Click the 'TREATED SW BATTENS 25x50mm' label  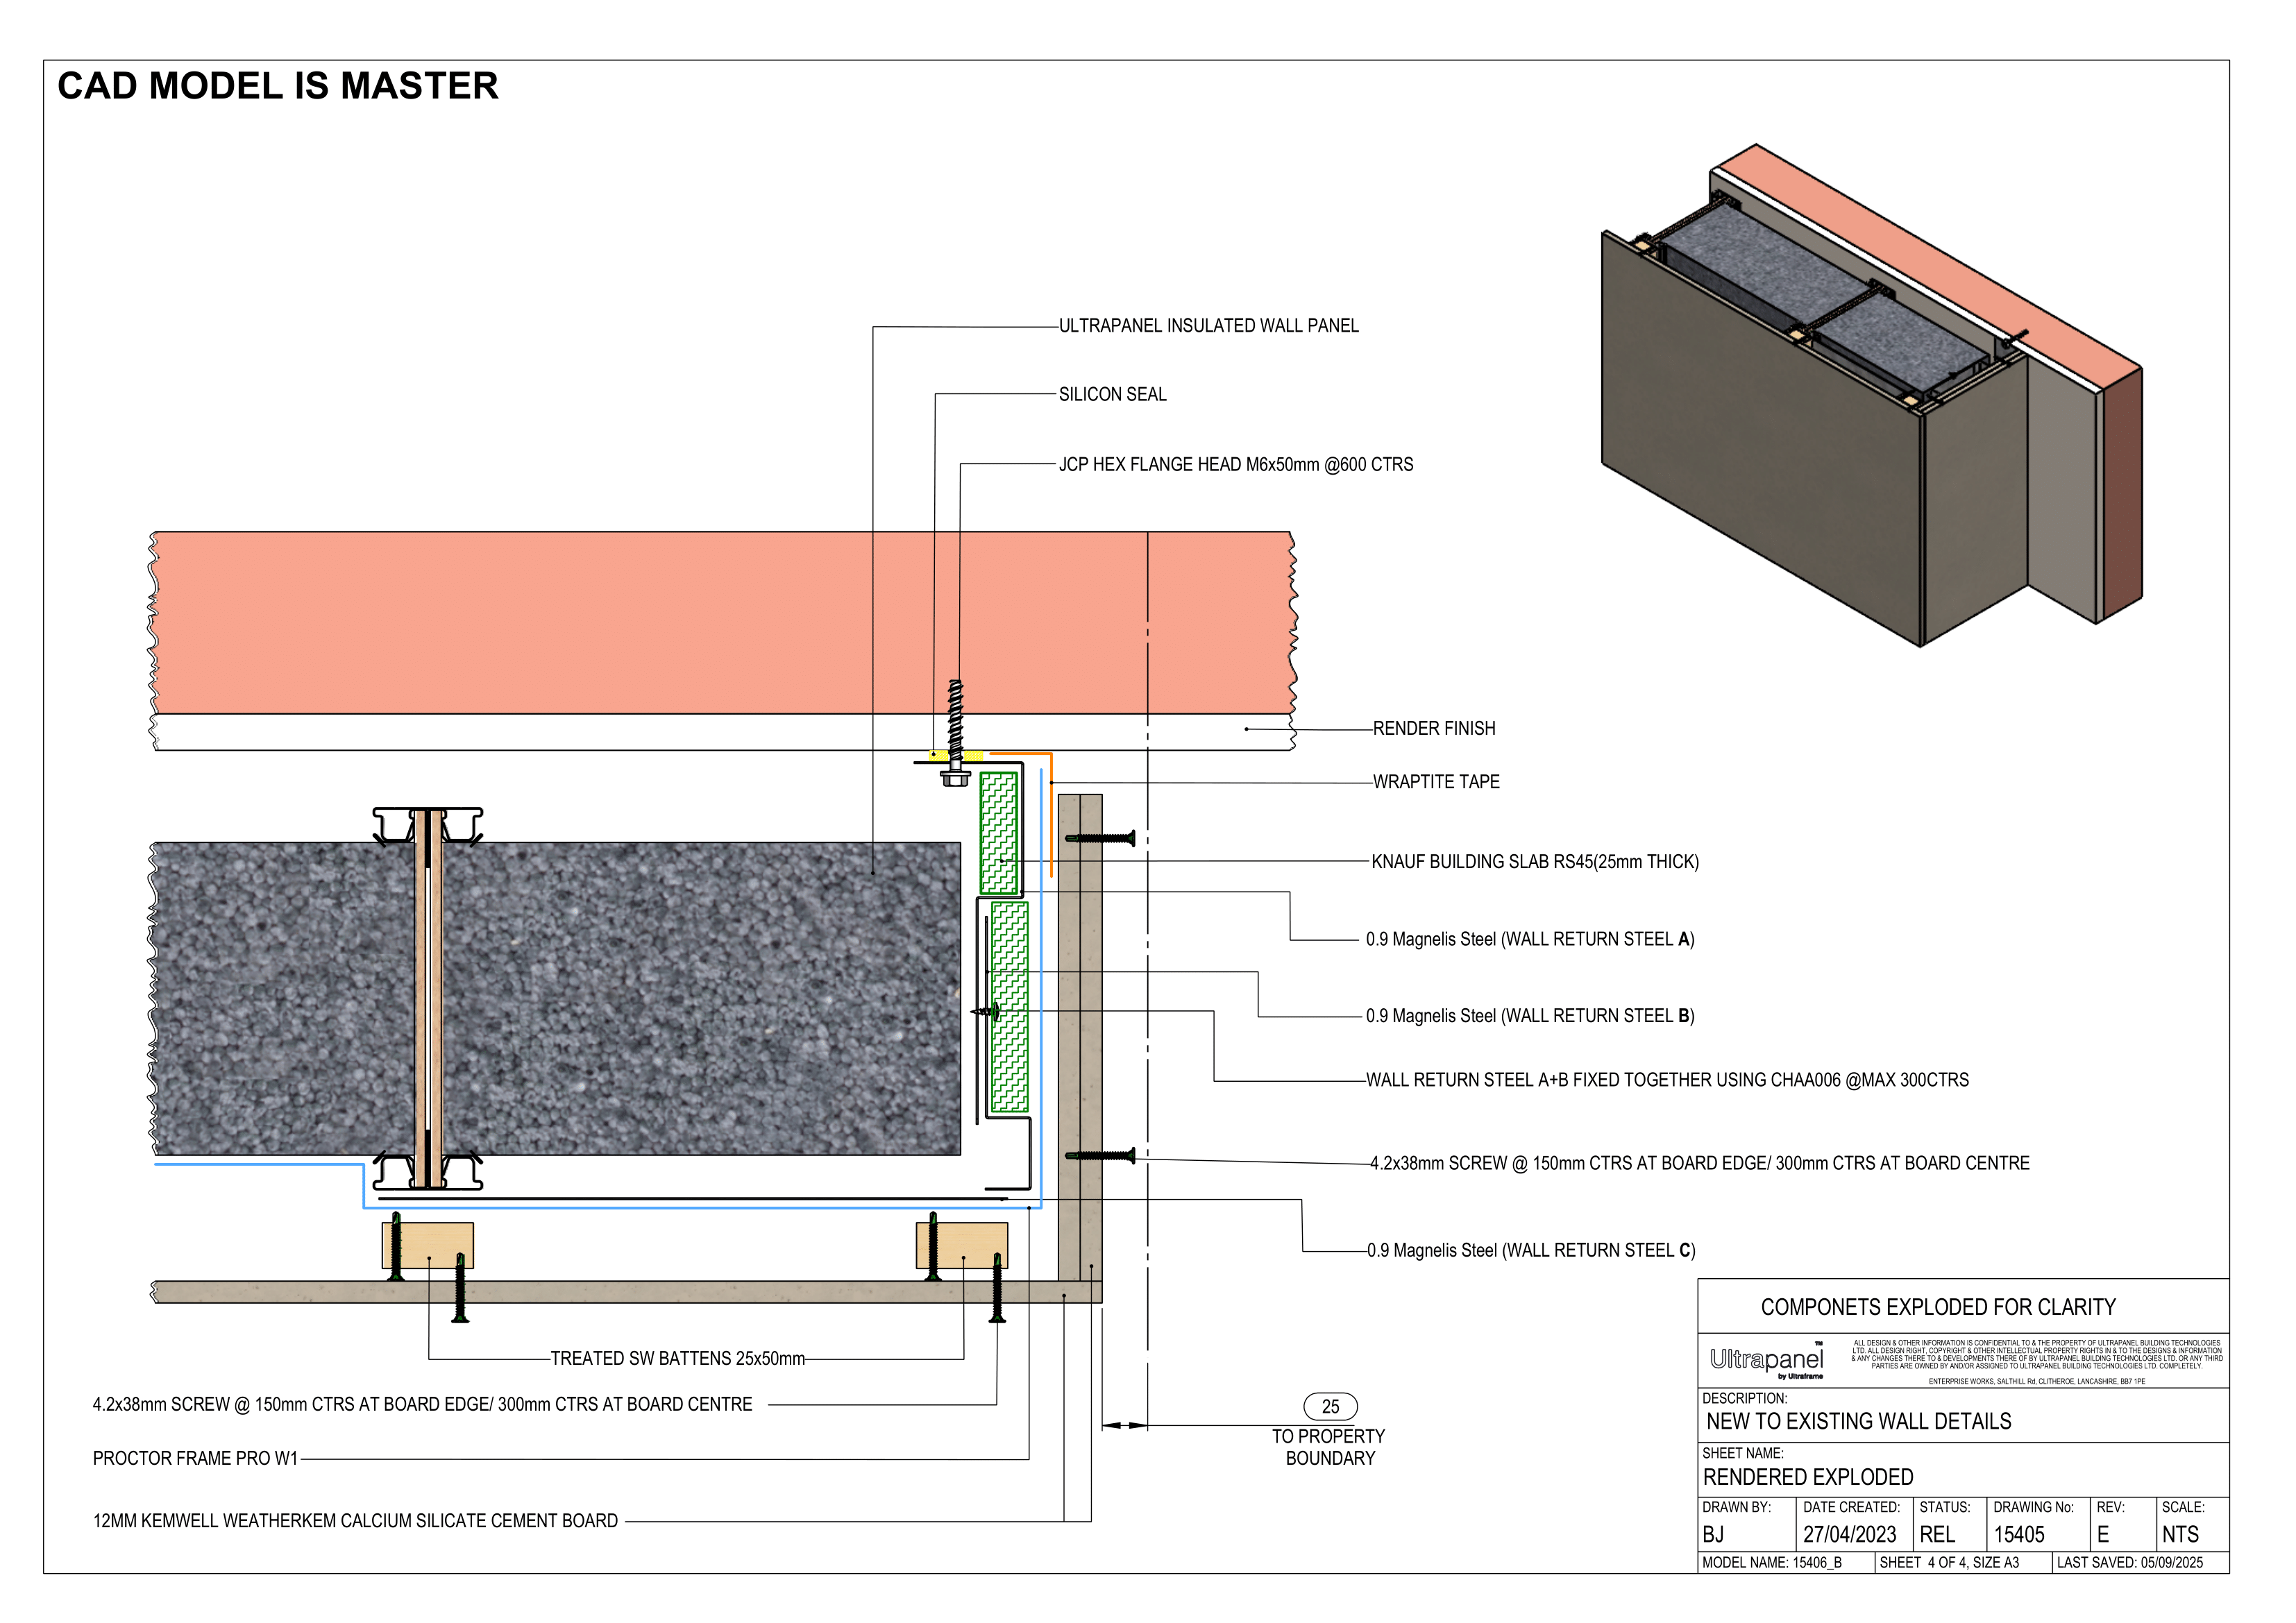coord(677,1359)
